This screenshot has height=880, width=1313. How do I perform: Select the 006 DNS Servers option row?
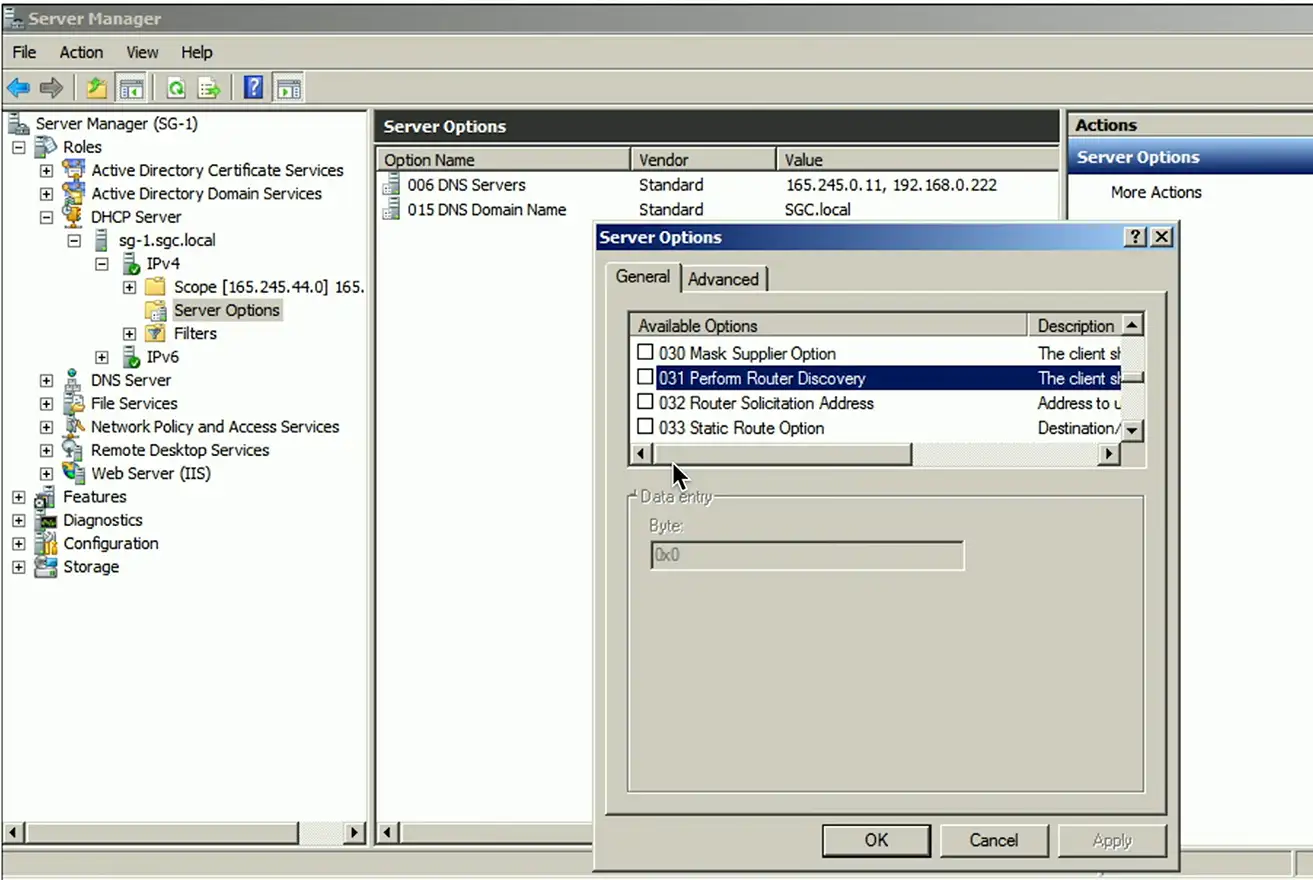466,185
